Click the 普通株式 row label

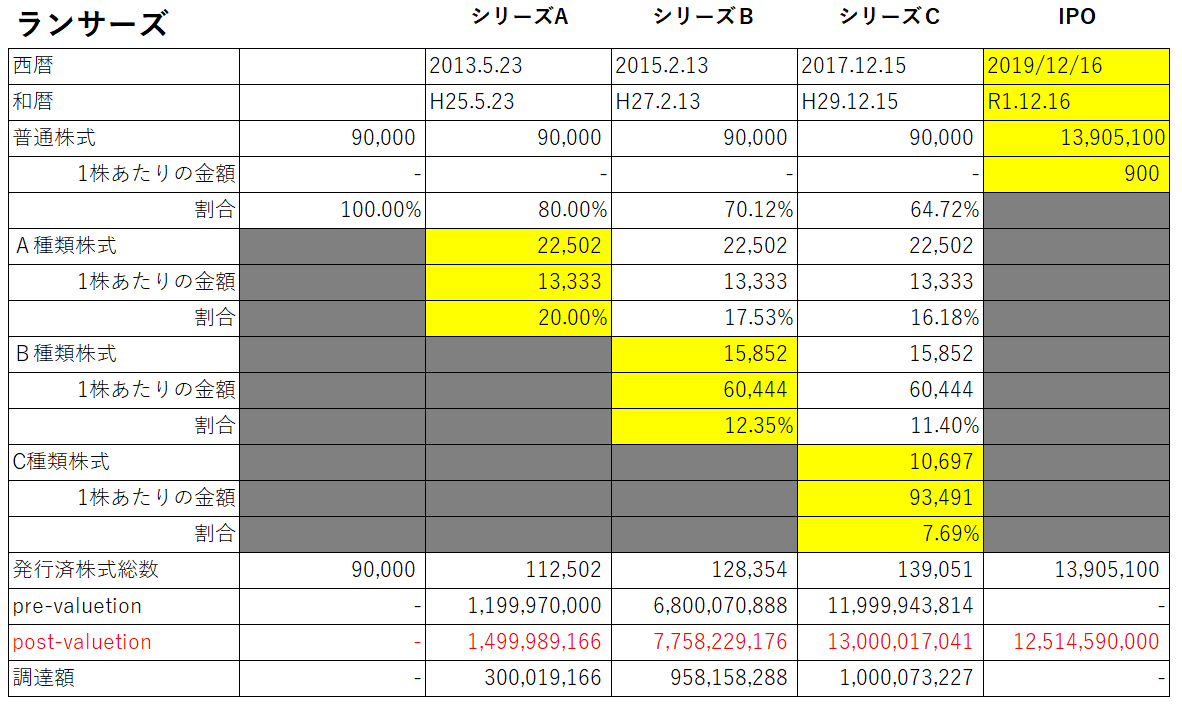54,138
